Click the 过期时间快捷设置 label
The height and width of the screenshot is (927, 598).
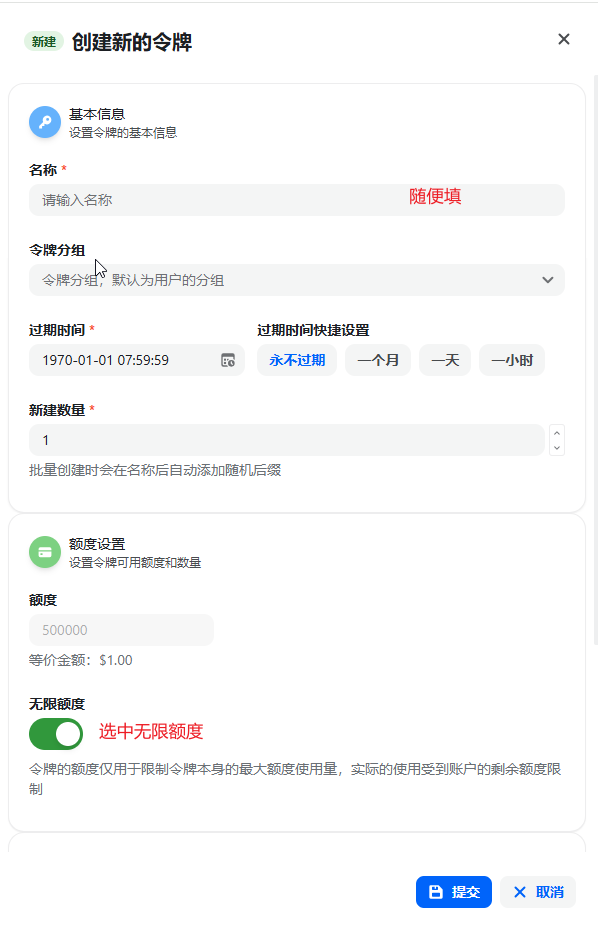click(x=313, y=330)
